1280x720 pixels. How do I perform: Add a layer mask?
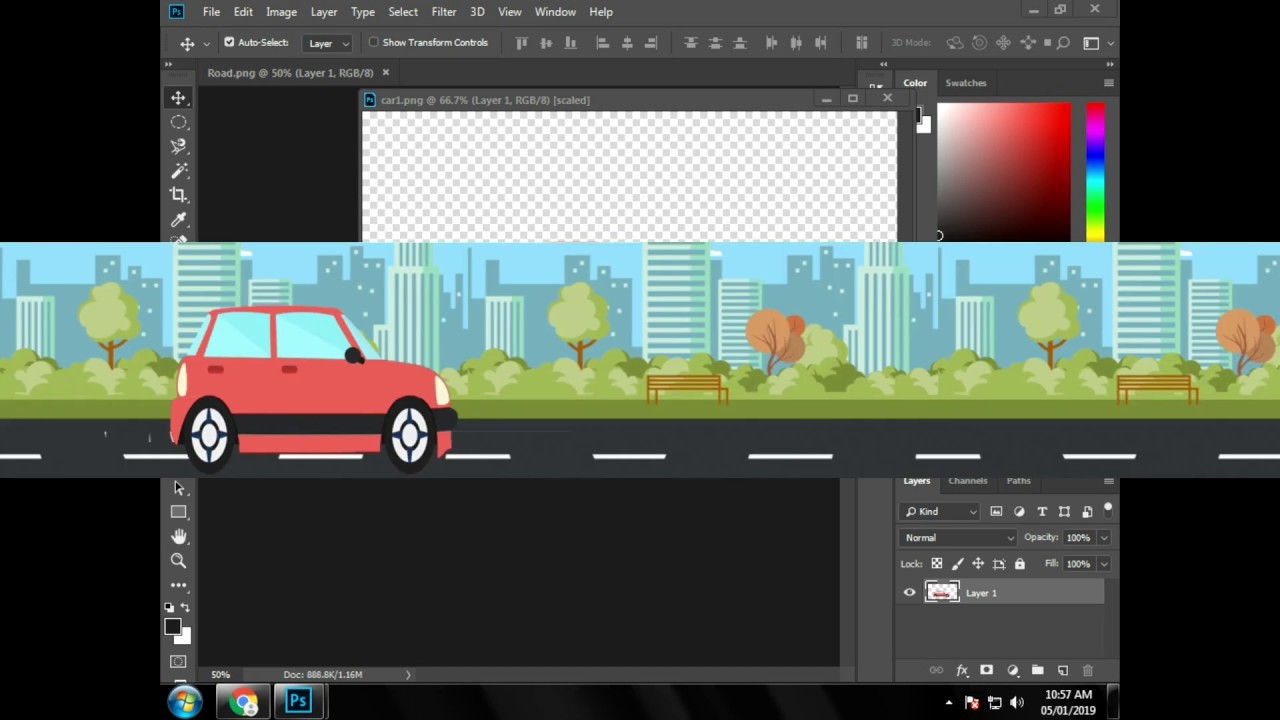(x=987, y=670)
